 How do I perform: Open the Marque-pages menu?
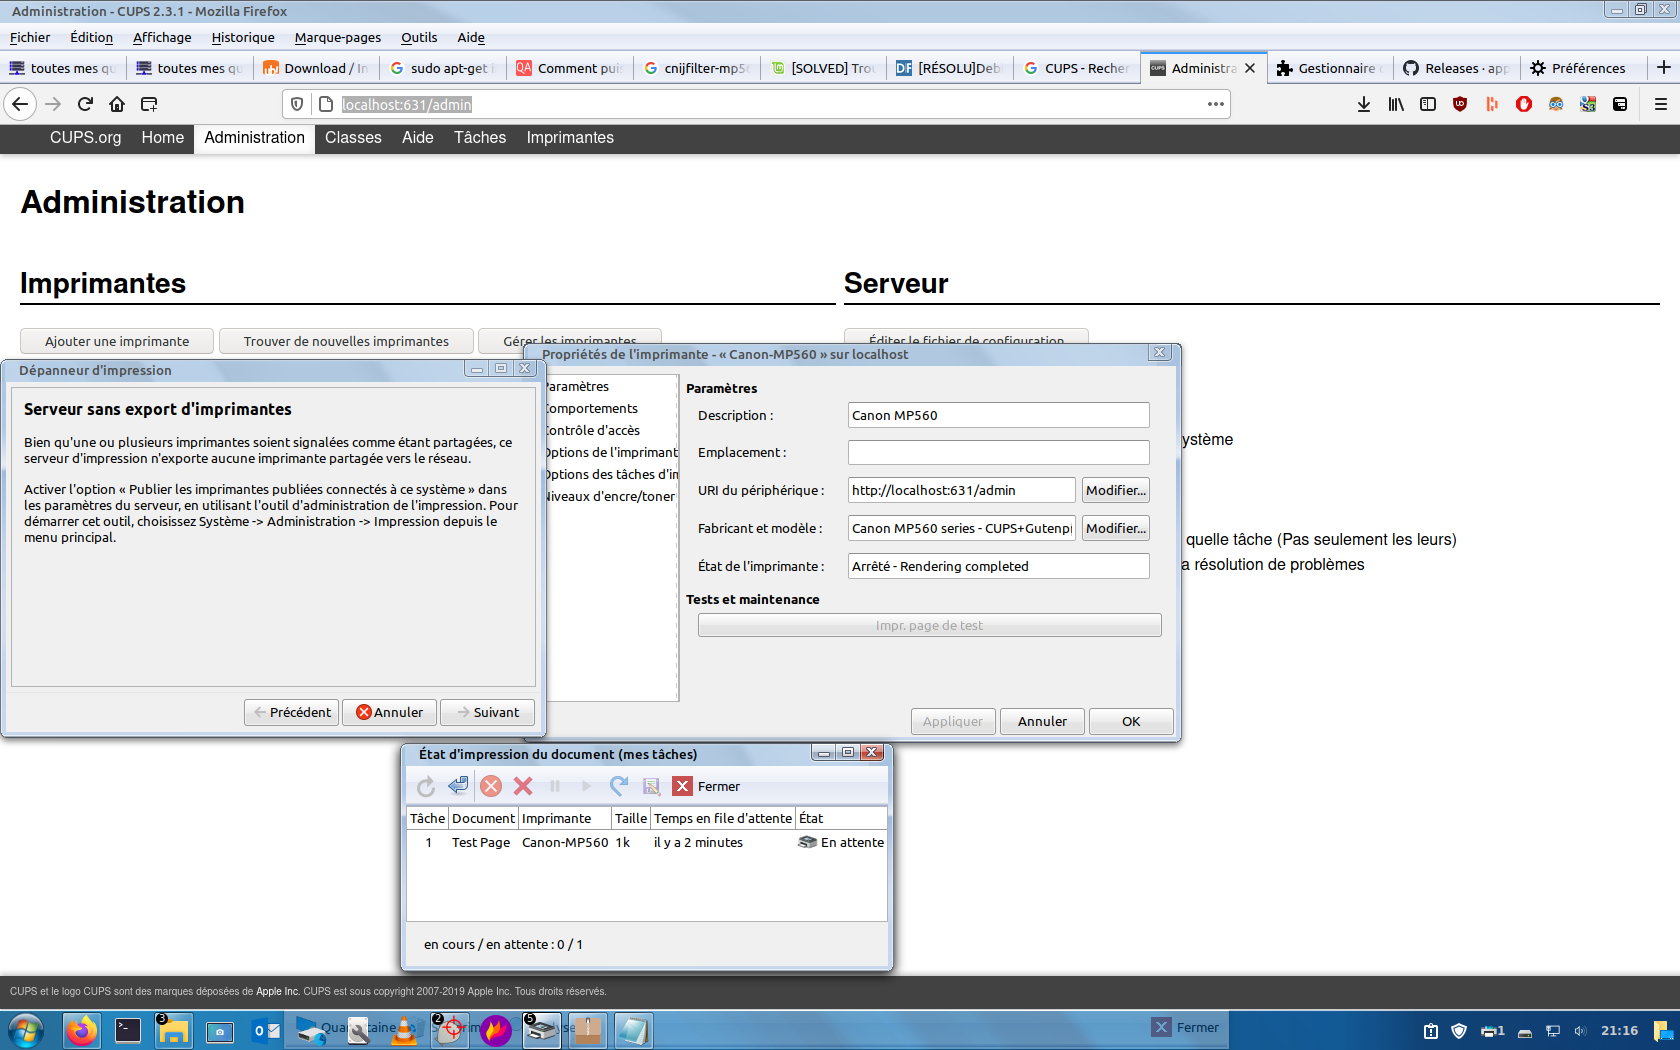(x=338, y=37)
